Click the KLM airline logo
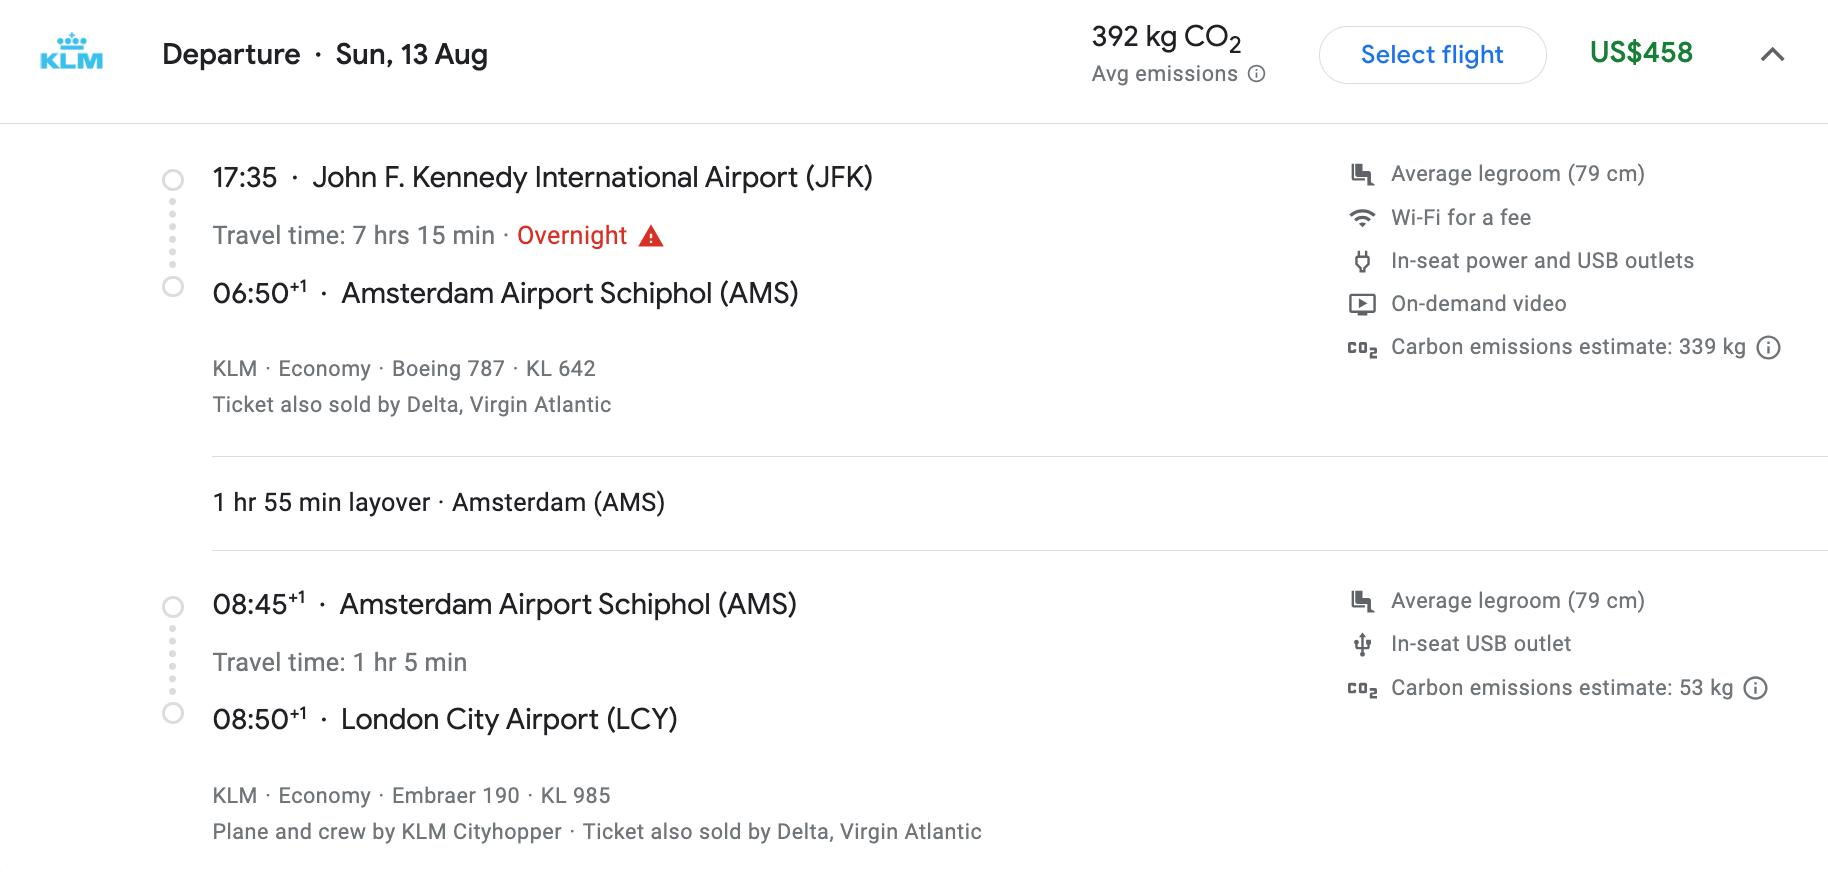Screen dimensions: 1828x872 point(71,53)
